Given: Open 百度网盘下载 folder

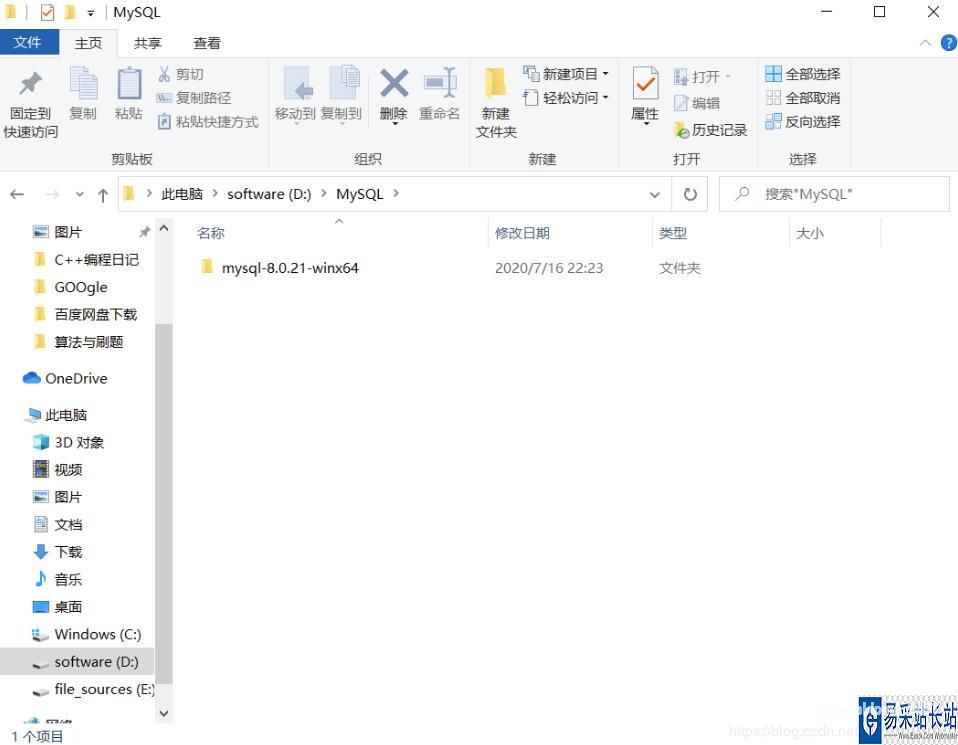Looking at the screenshot, I should coord(86,315).
